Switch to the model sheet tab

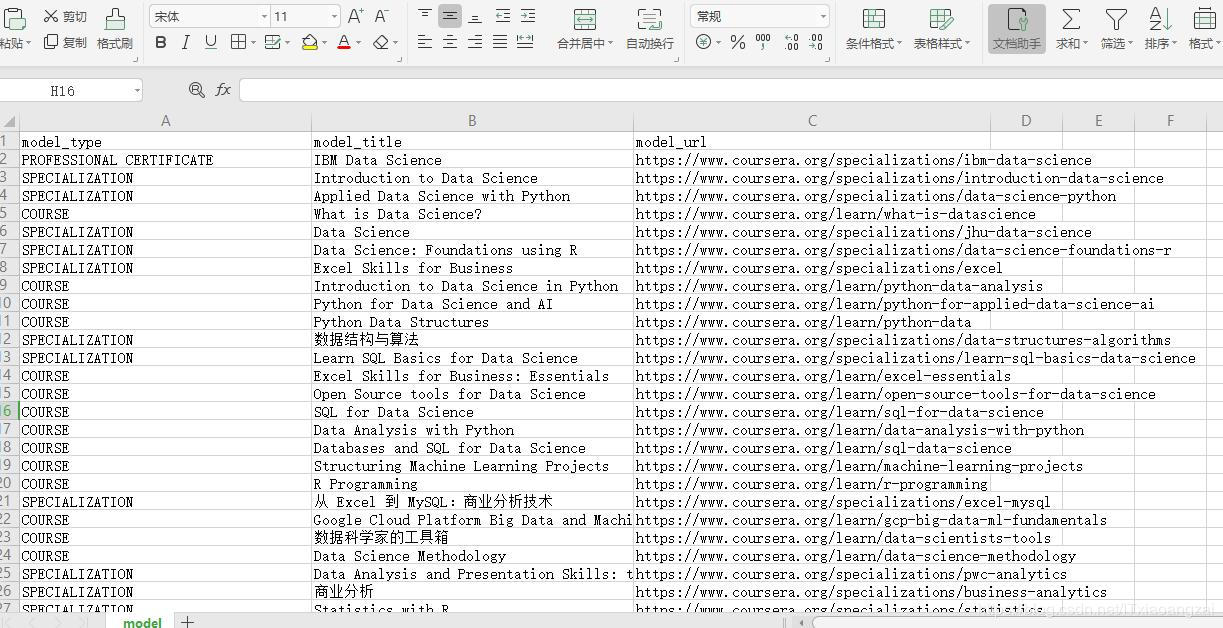tap(142, 622)
